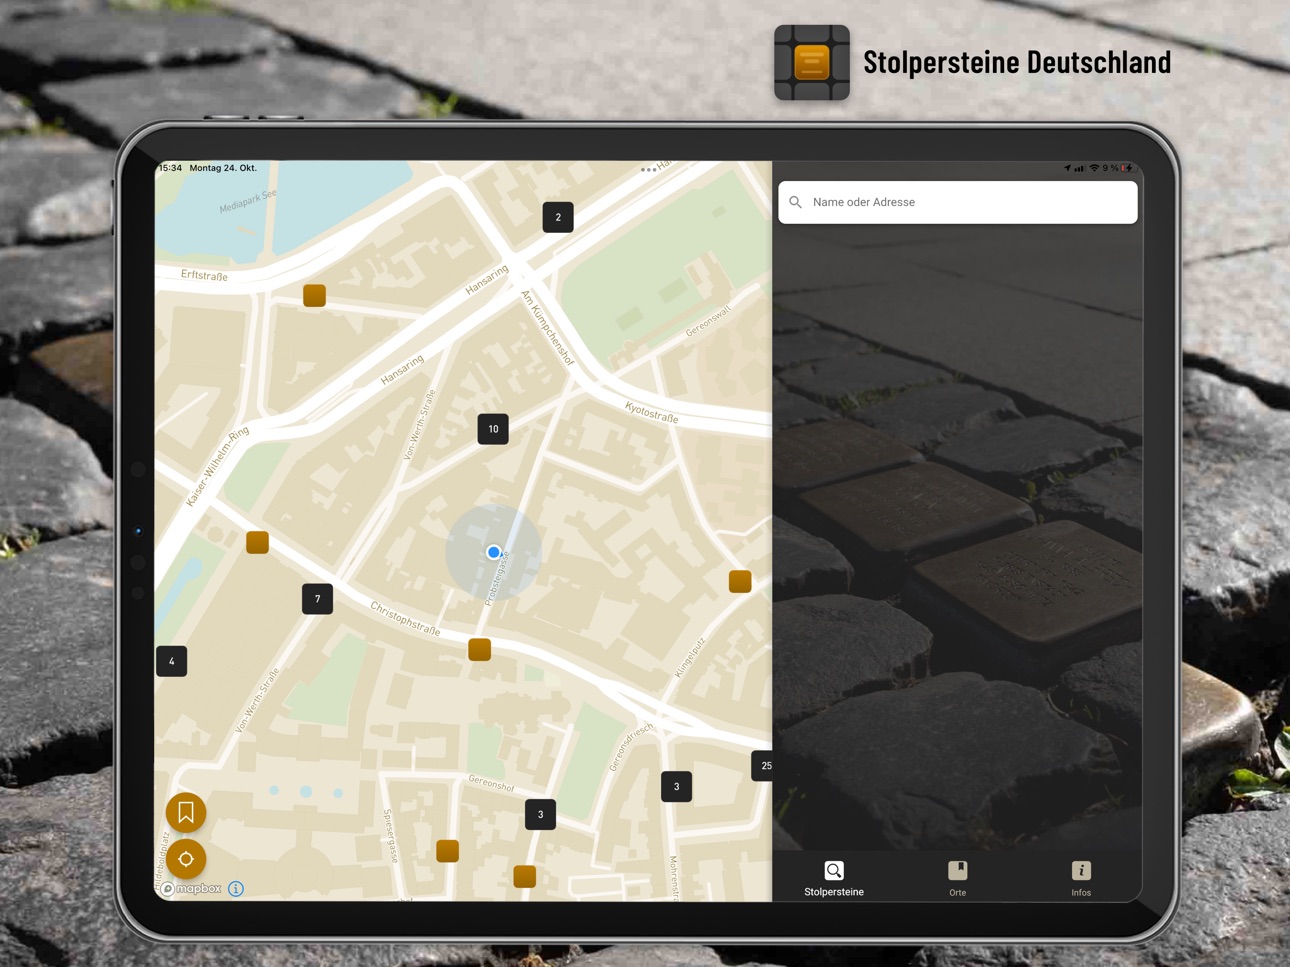Tap the magnifier icon in the search field
The height and width of the screenshot is (967, 1290).
point(796,202)
